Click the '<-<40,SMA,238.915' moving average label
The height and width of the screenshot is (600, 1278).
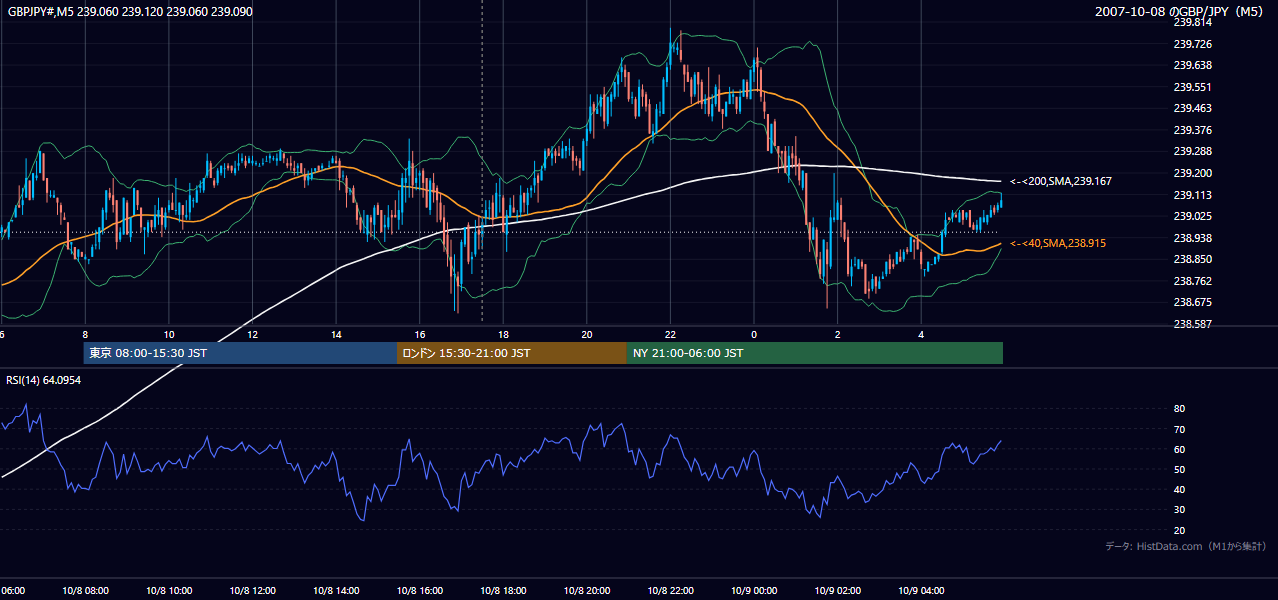(1058, 244)
